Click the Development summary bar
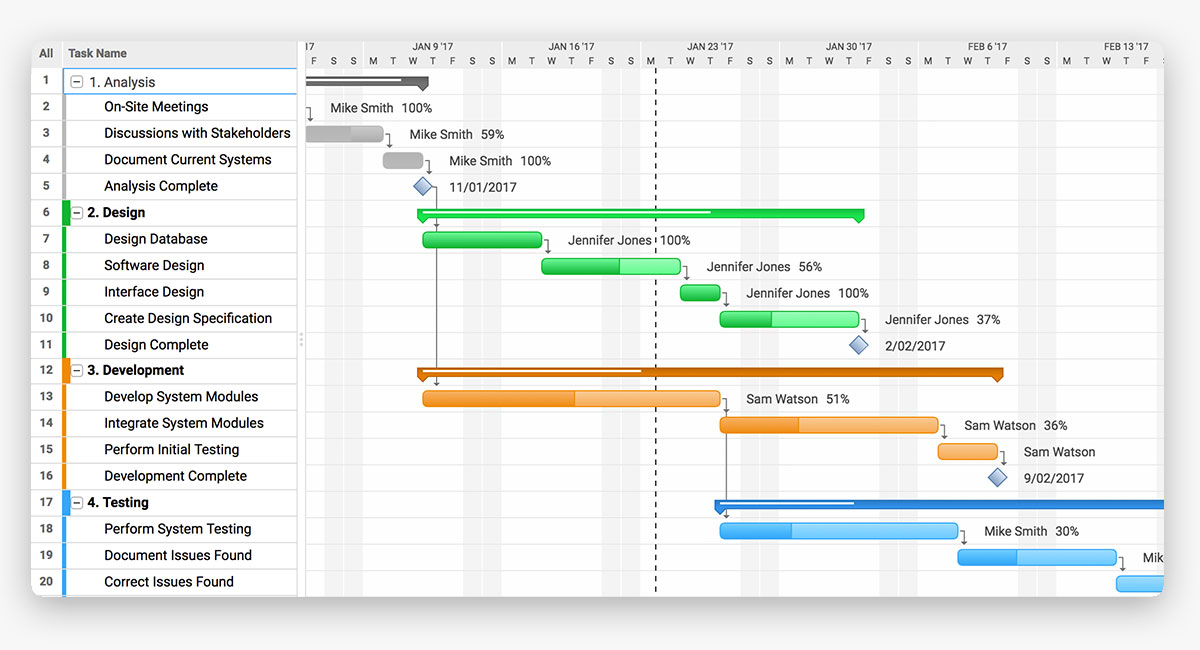 (710, 372)
